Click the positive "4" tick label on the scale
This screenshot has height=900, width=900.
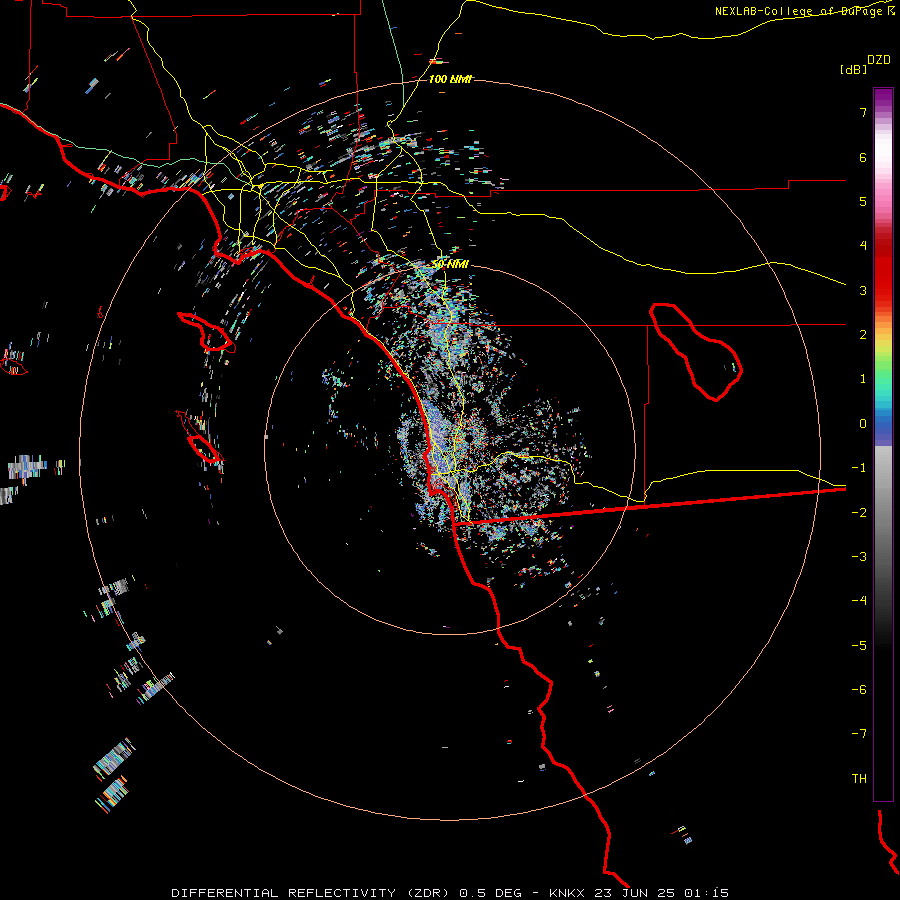pyautogui.click(x=863, y=246)
